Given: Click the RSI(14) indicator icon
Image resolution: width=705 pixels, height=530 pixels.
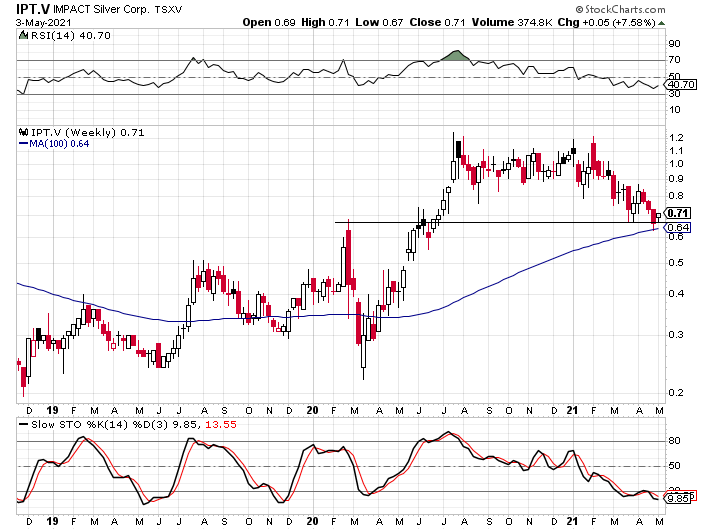Looking at the screenshot, I should tap(23, 35).
